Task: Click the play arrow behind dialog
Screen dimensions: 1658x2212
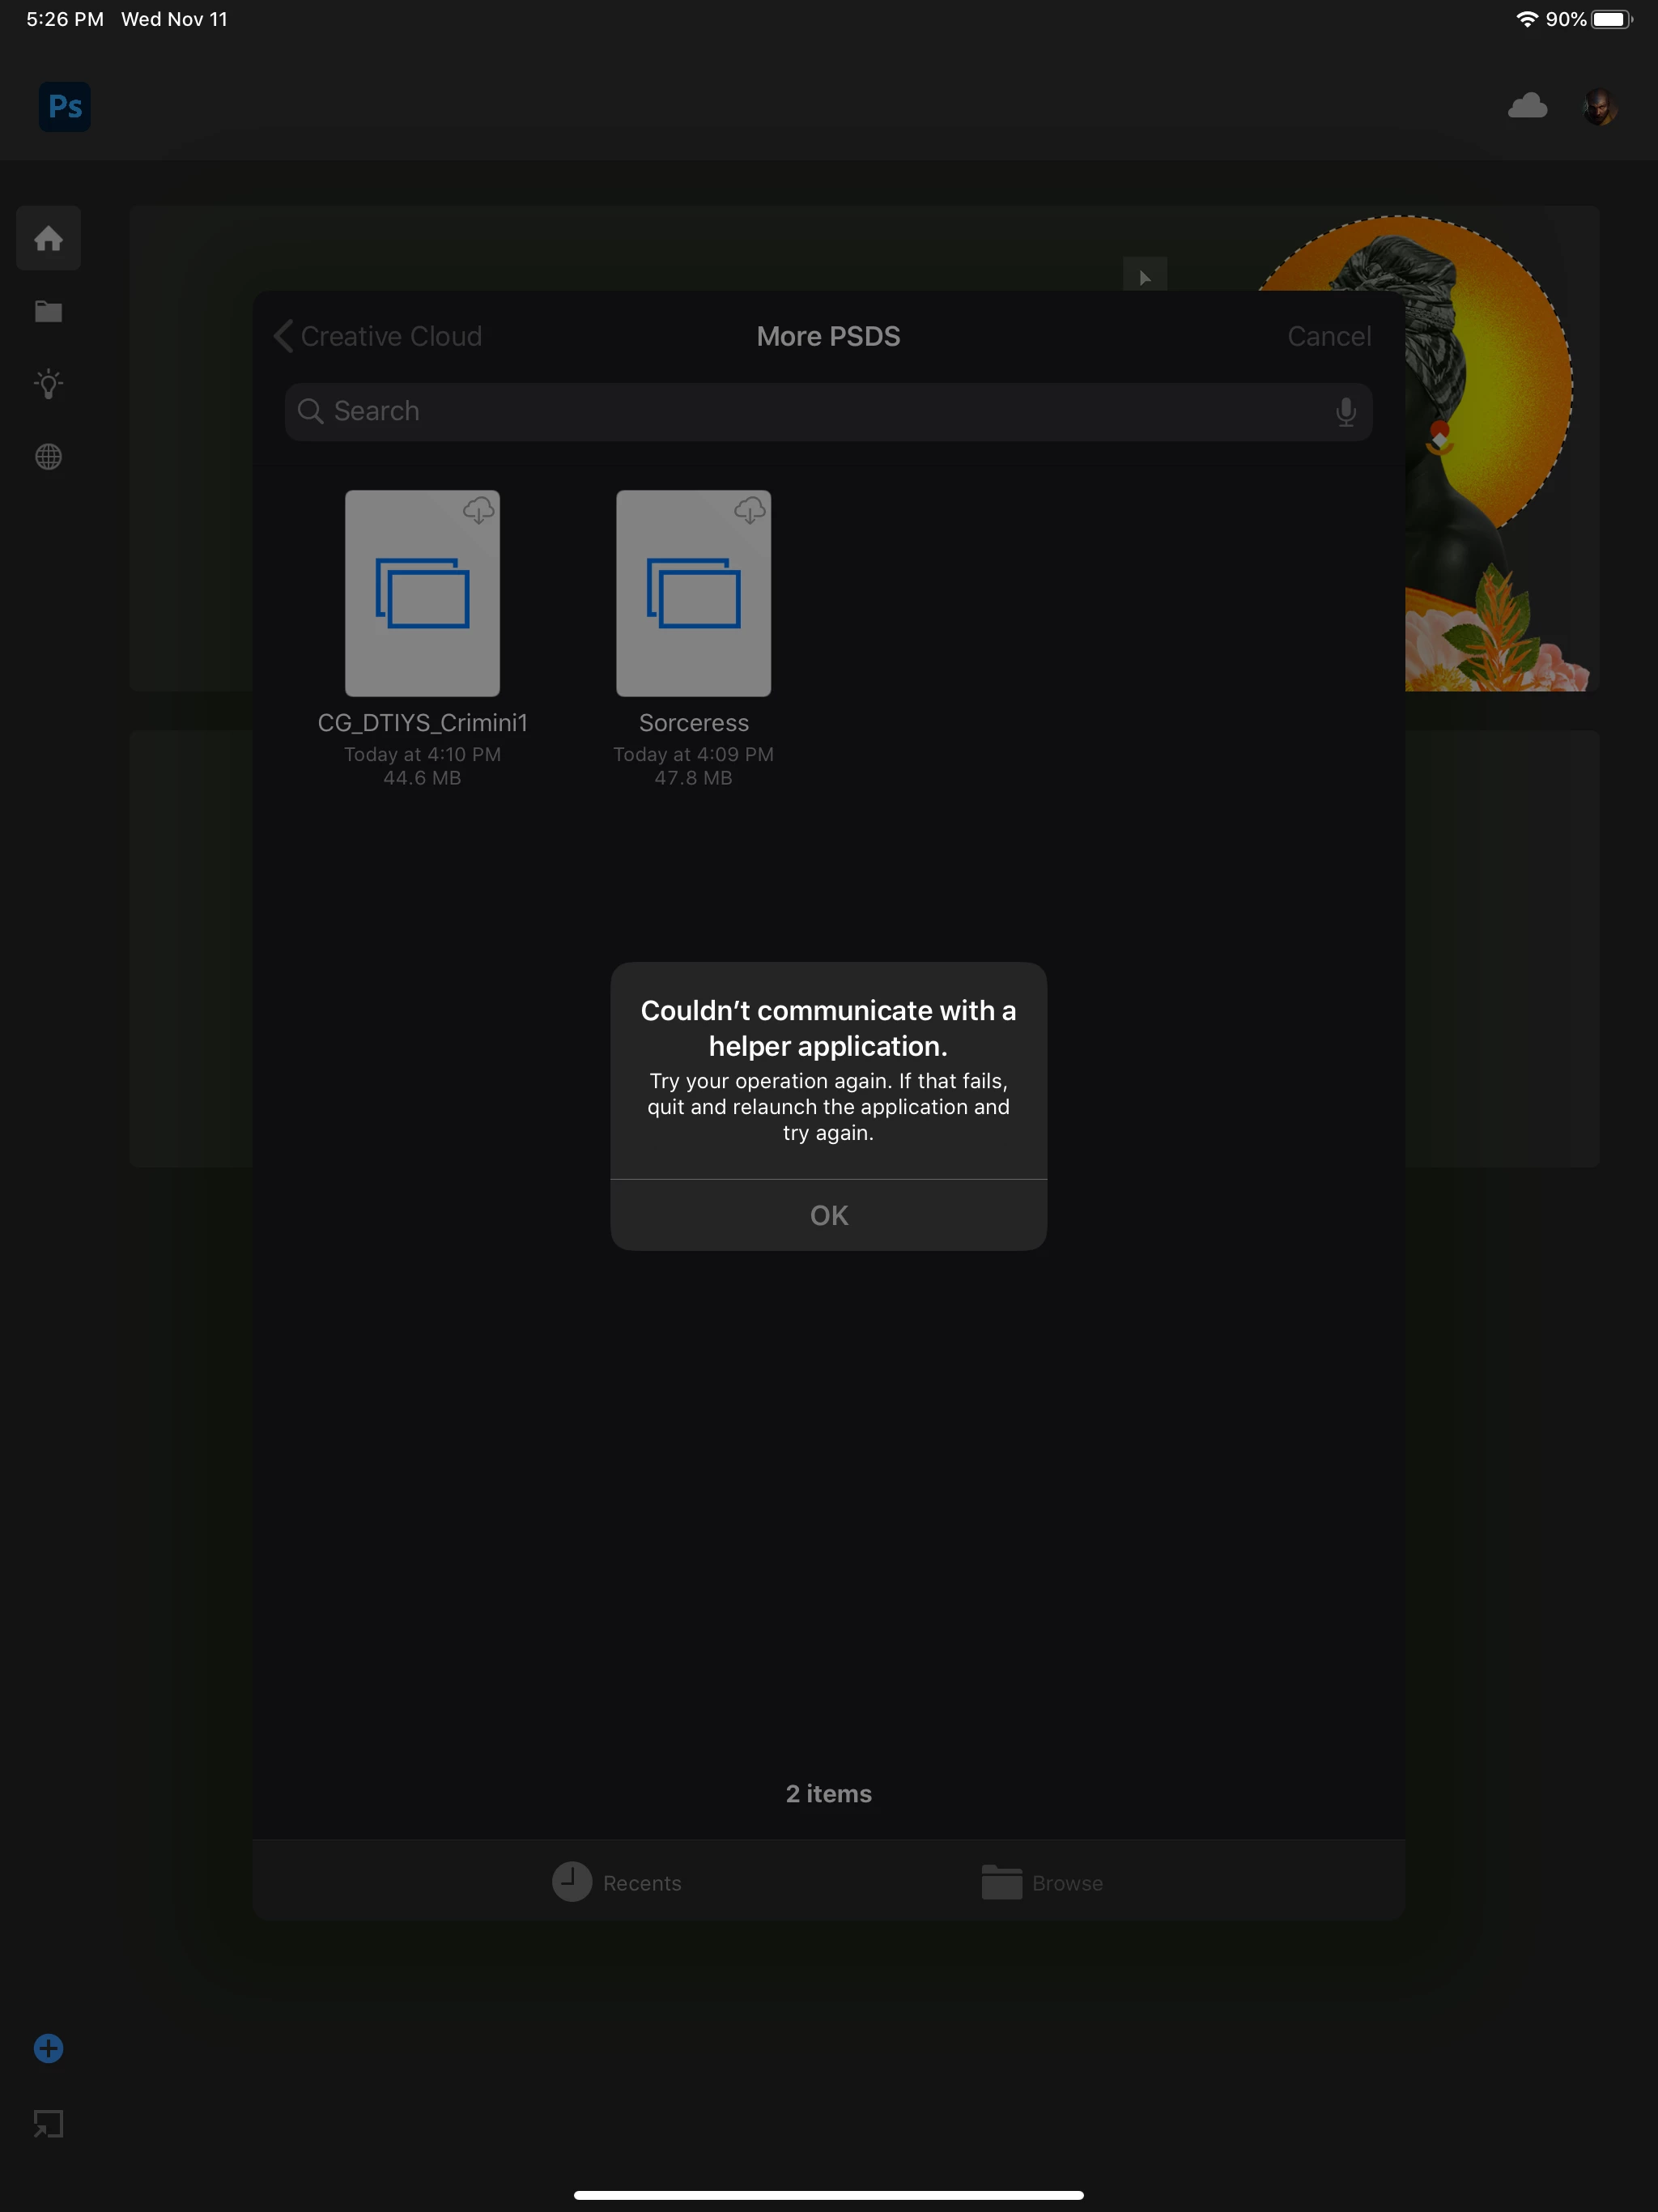Action: tap(1145, 277)
